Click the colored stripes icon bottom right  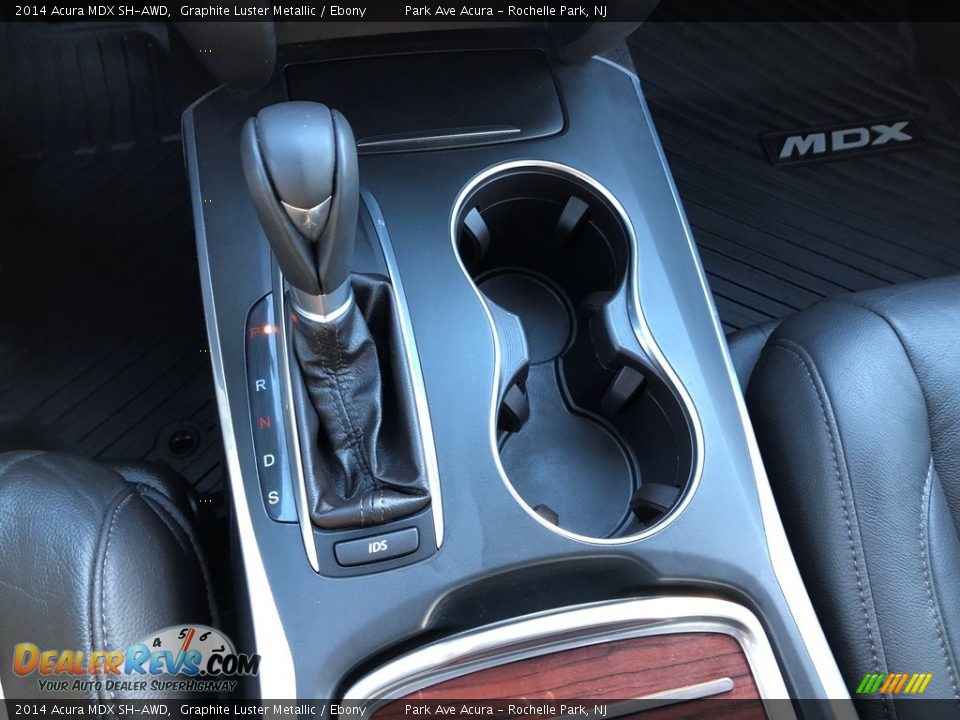point(893,683)
